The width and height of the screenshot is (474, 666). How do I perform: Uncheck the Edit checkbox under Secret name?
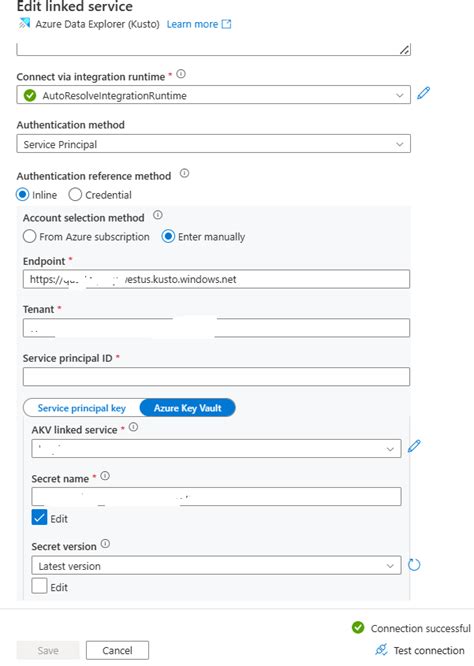pos(39,518)
